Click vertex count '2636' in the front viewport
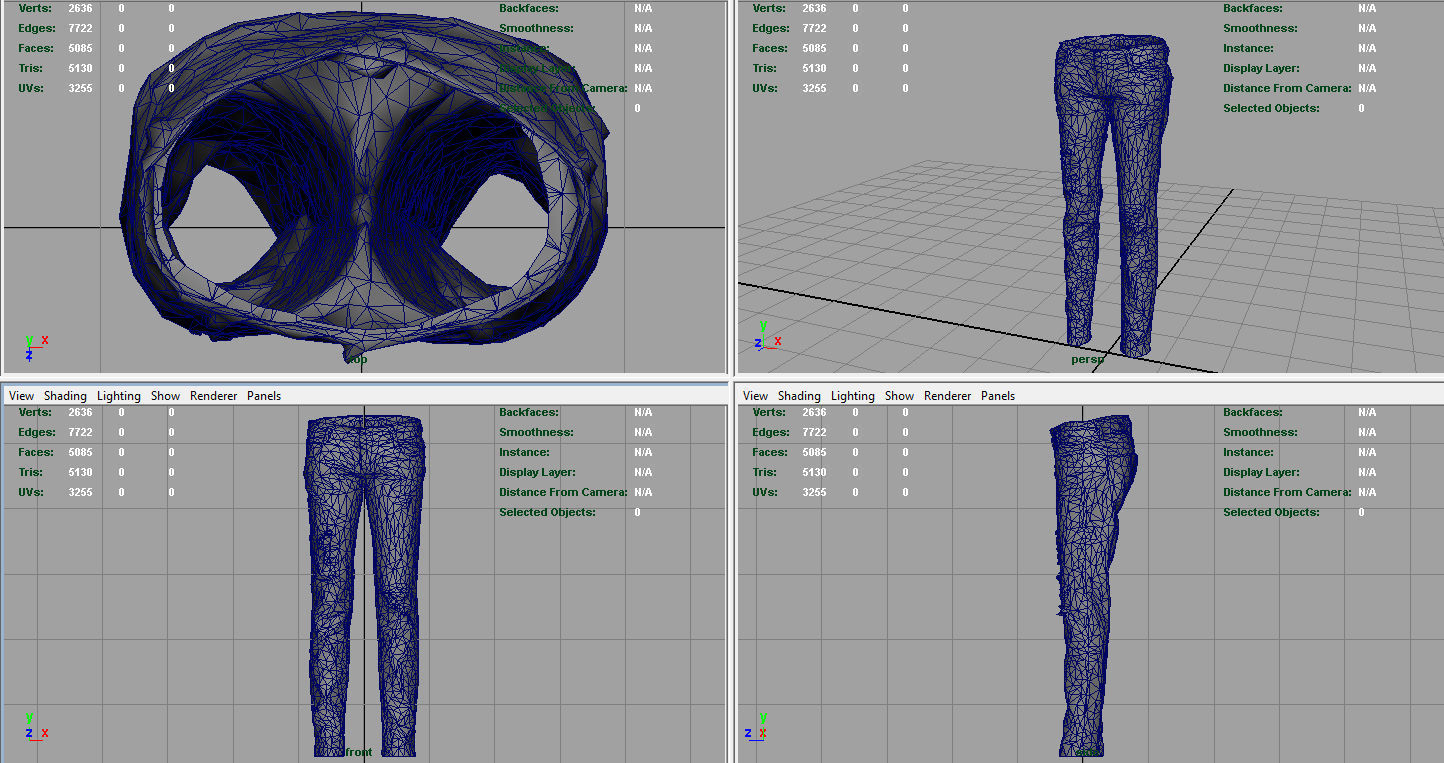 pos(80,412)
